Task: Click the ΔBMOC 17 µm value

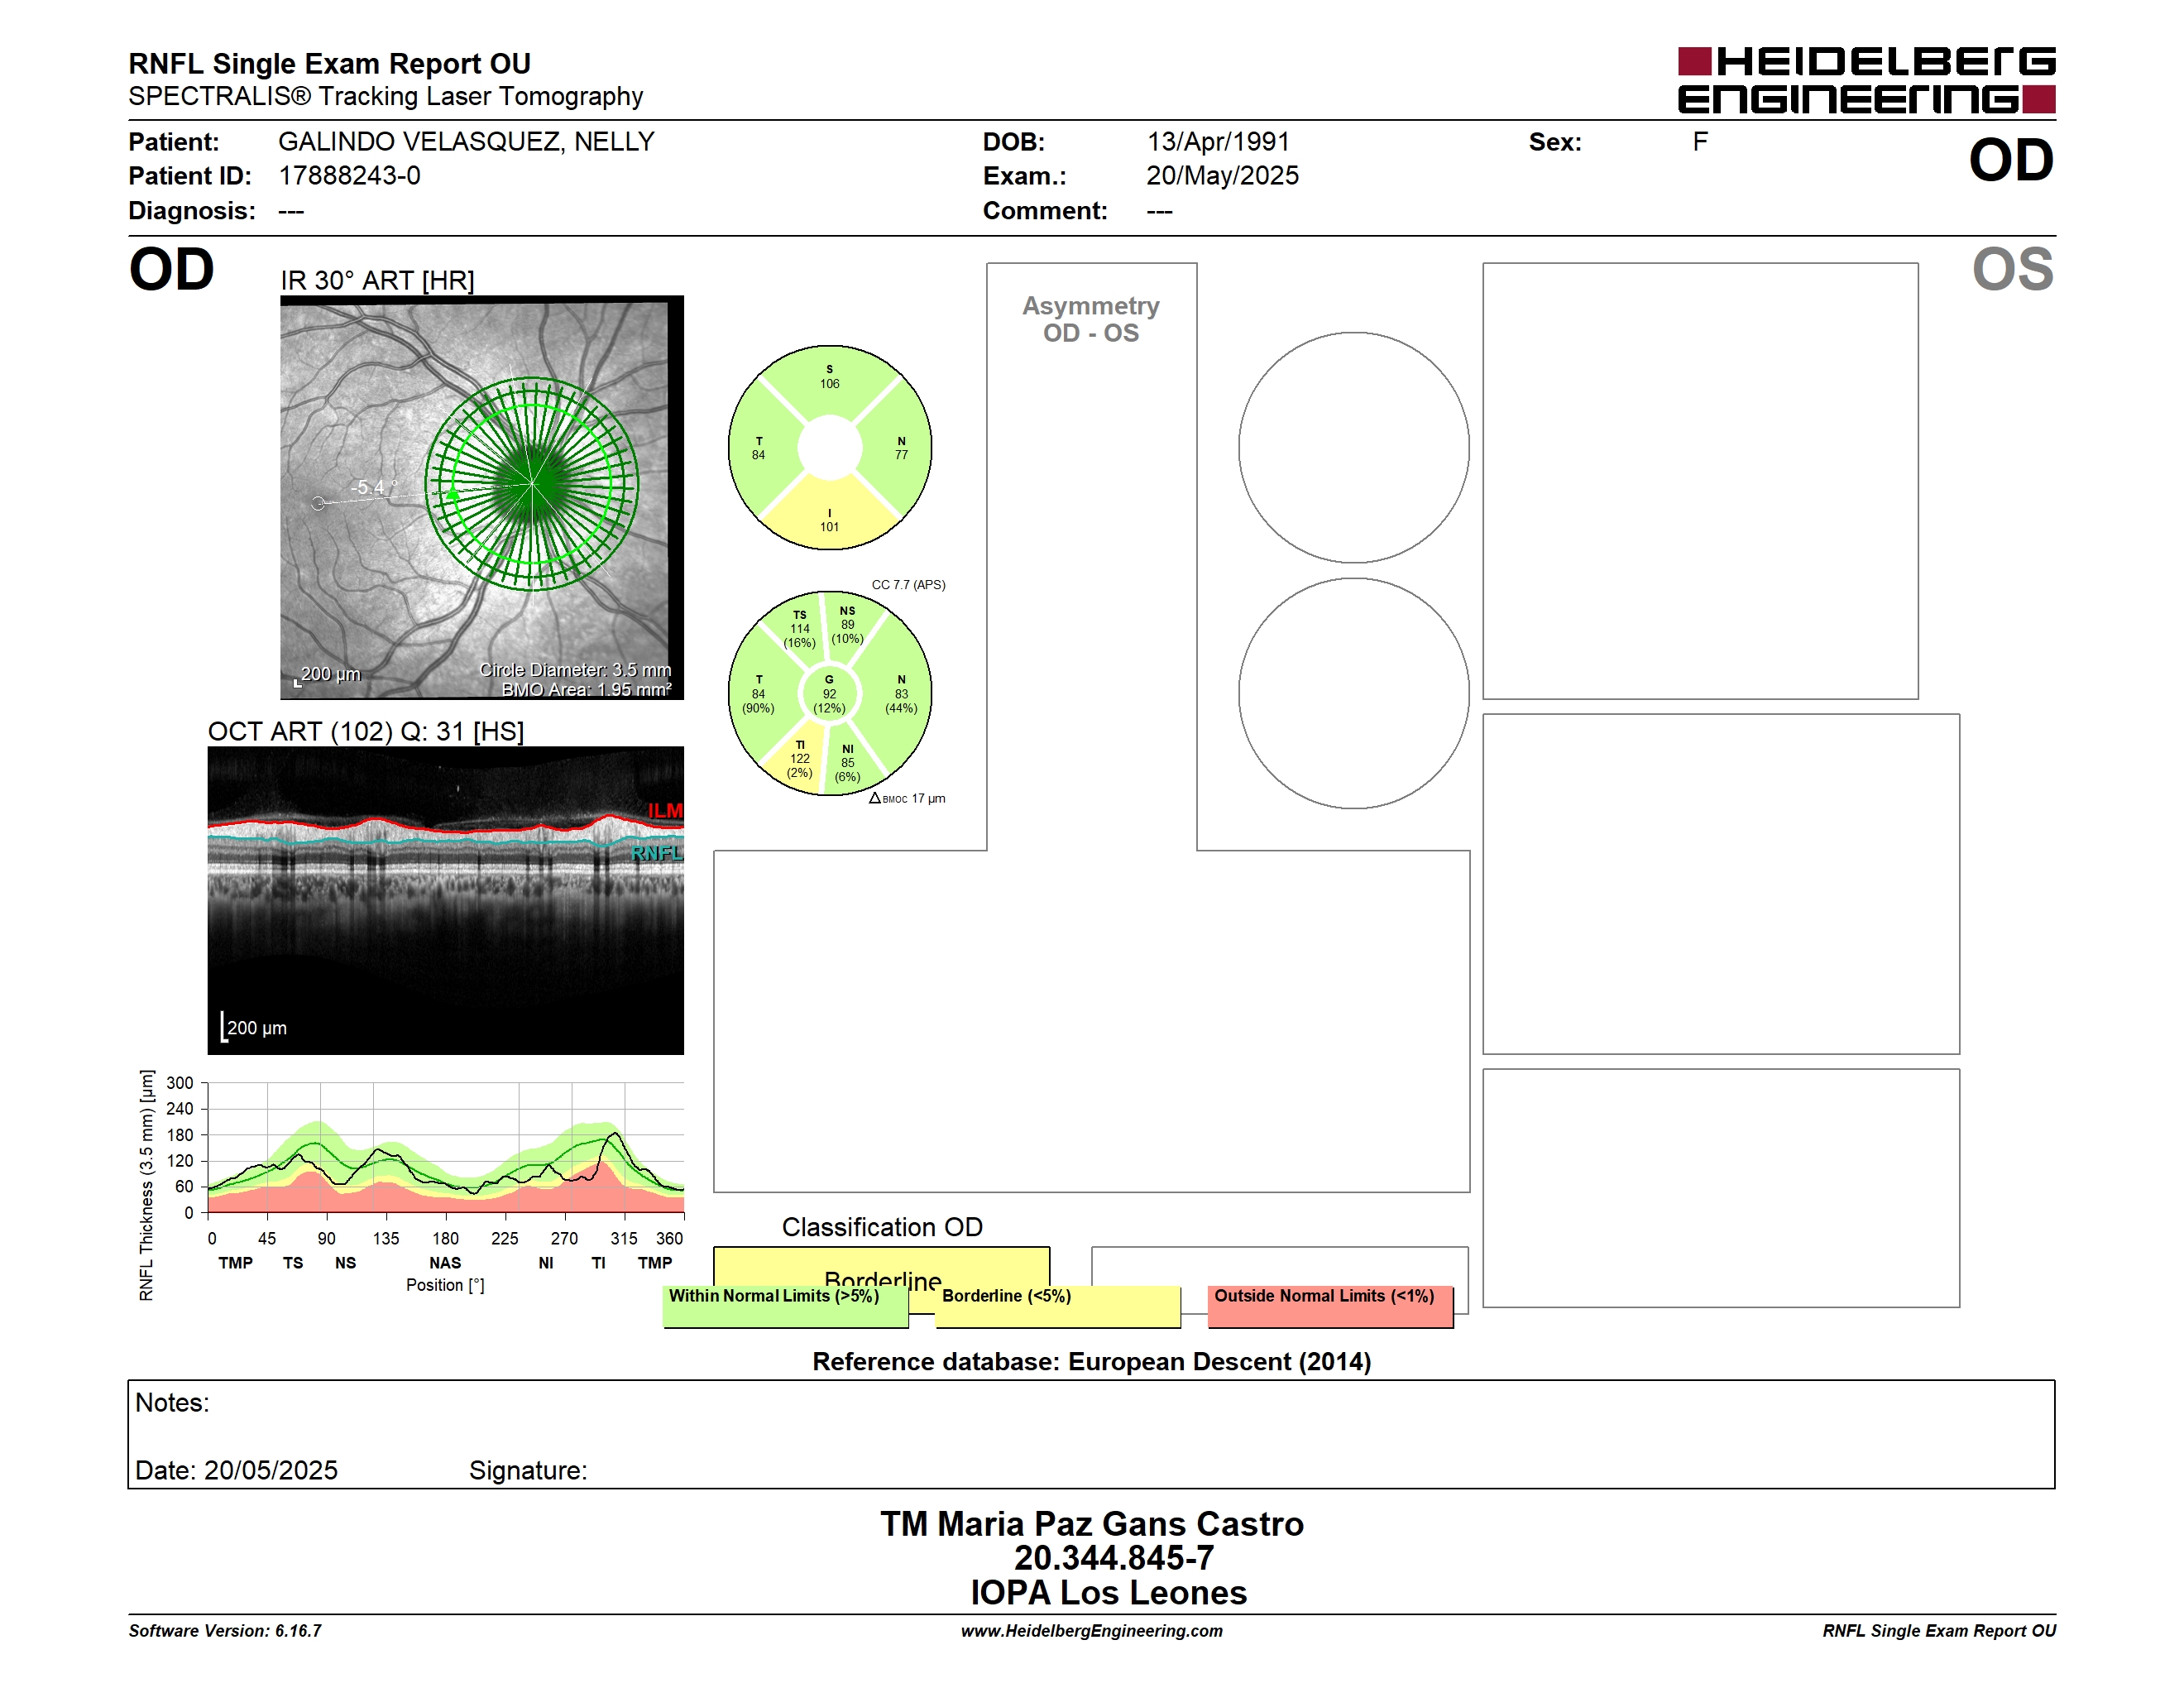Action: tap(907, 798)
